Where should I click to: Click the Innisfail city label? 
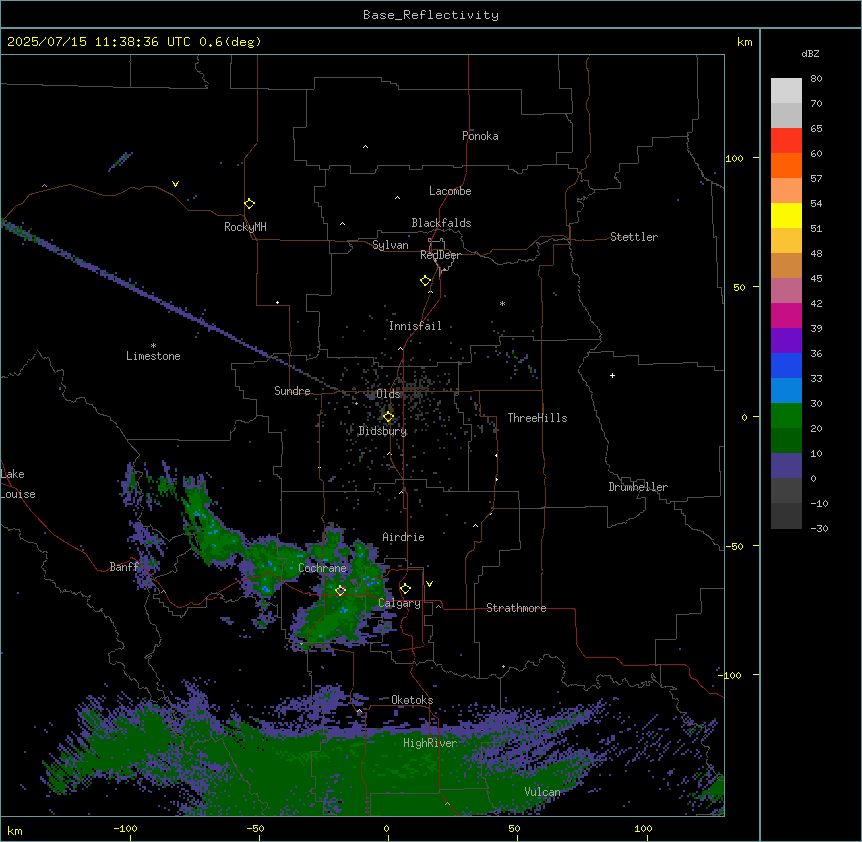click(x=415, y=326)
